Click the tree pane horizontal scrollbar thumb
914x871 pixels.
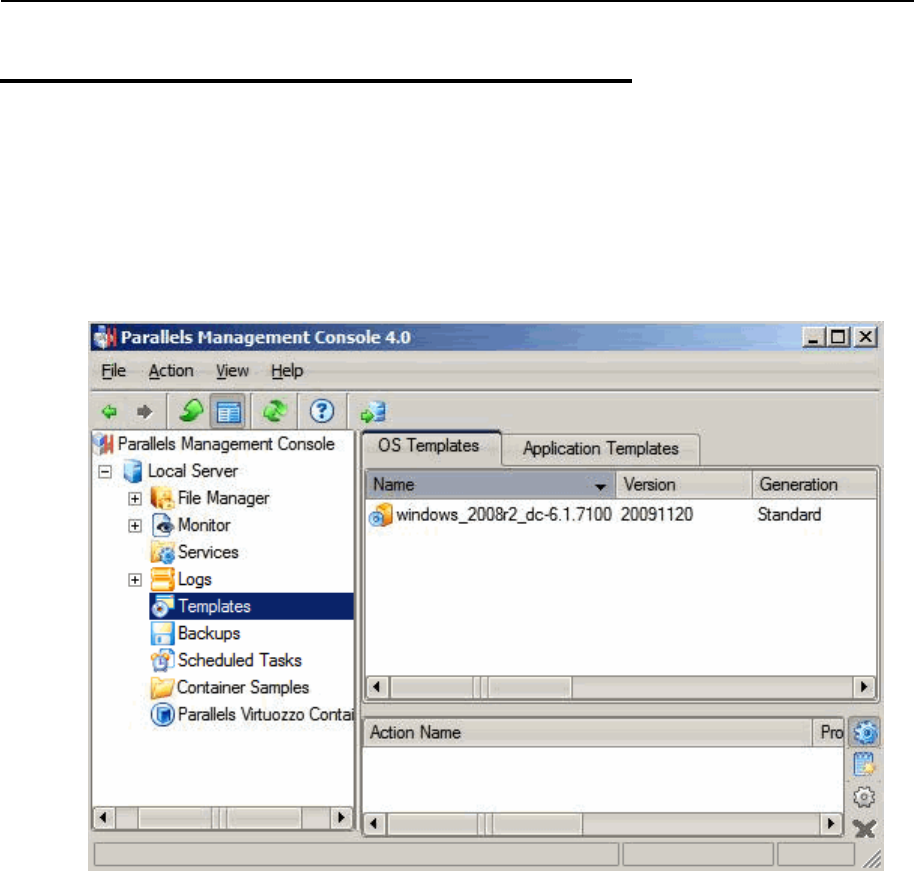pos(219,817)
